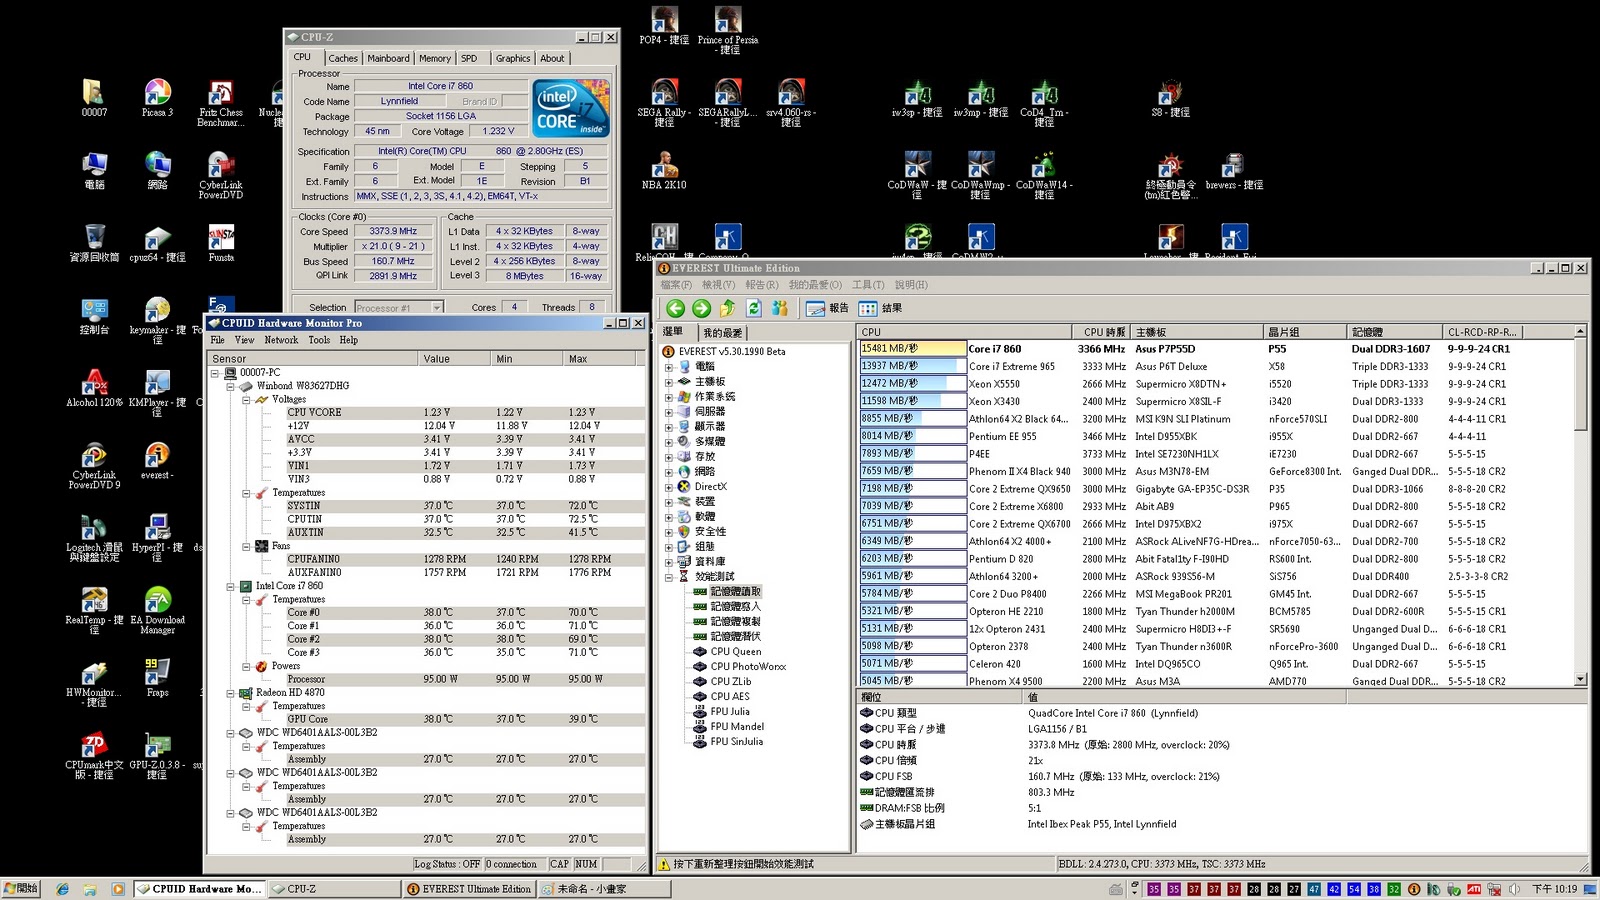Switch to CPU-Z Mainboard tab

tap(388, 59)
